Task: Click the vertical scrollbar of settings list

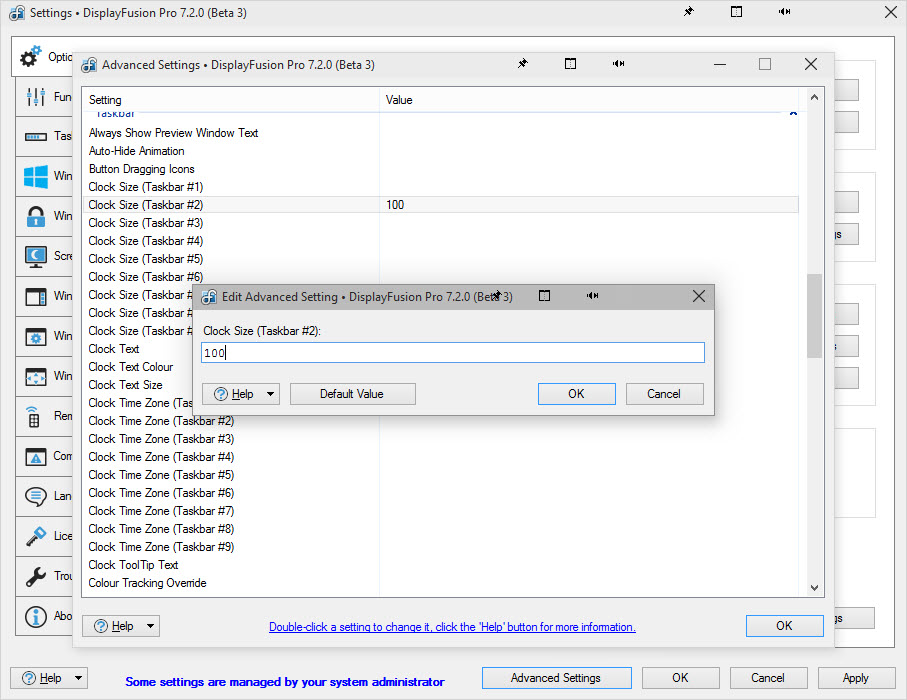Action: 814,315
